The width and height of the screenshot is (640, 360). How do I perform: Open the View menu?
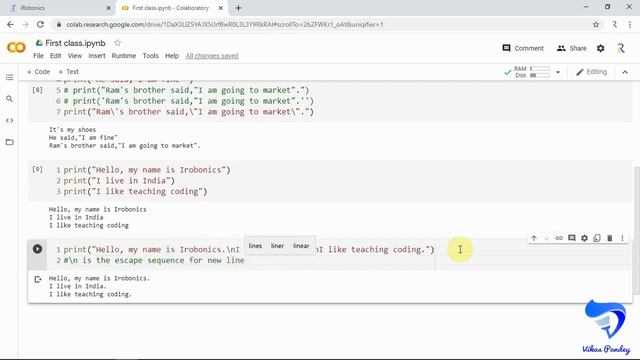pos(75,56)
